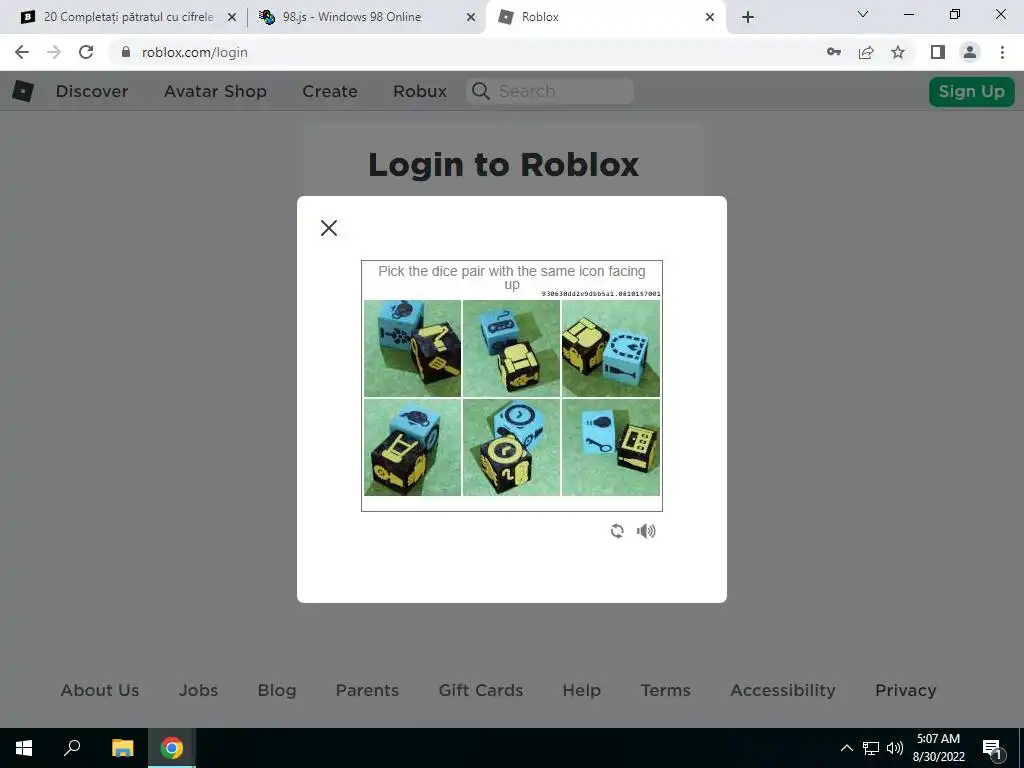Go to Avatar Shop
The image size is (1024, 768).
point(215,91)
